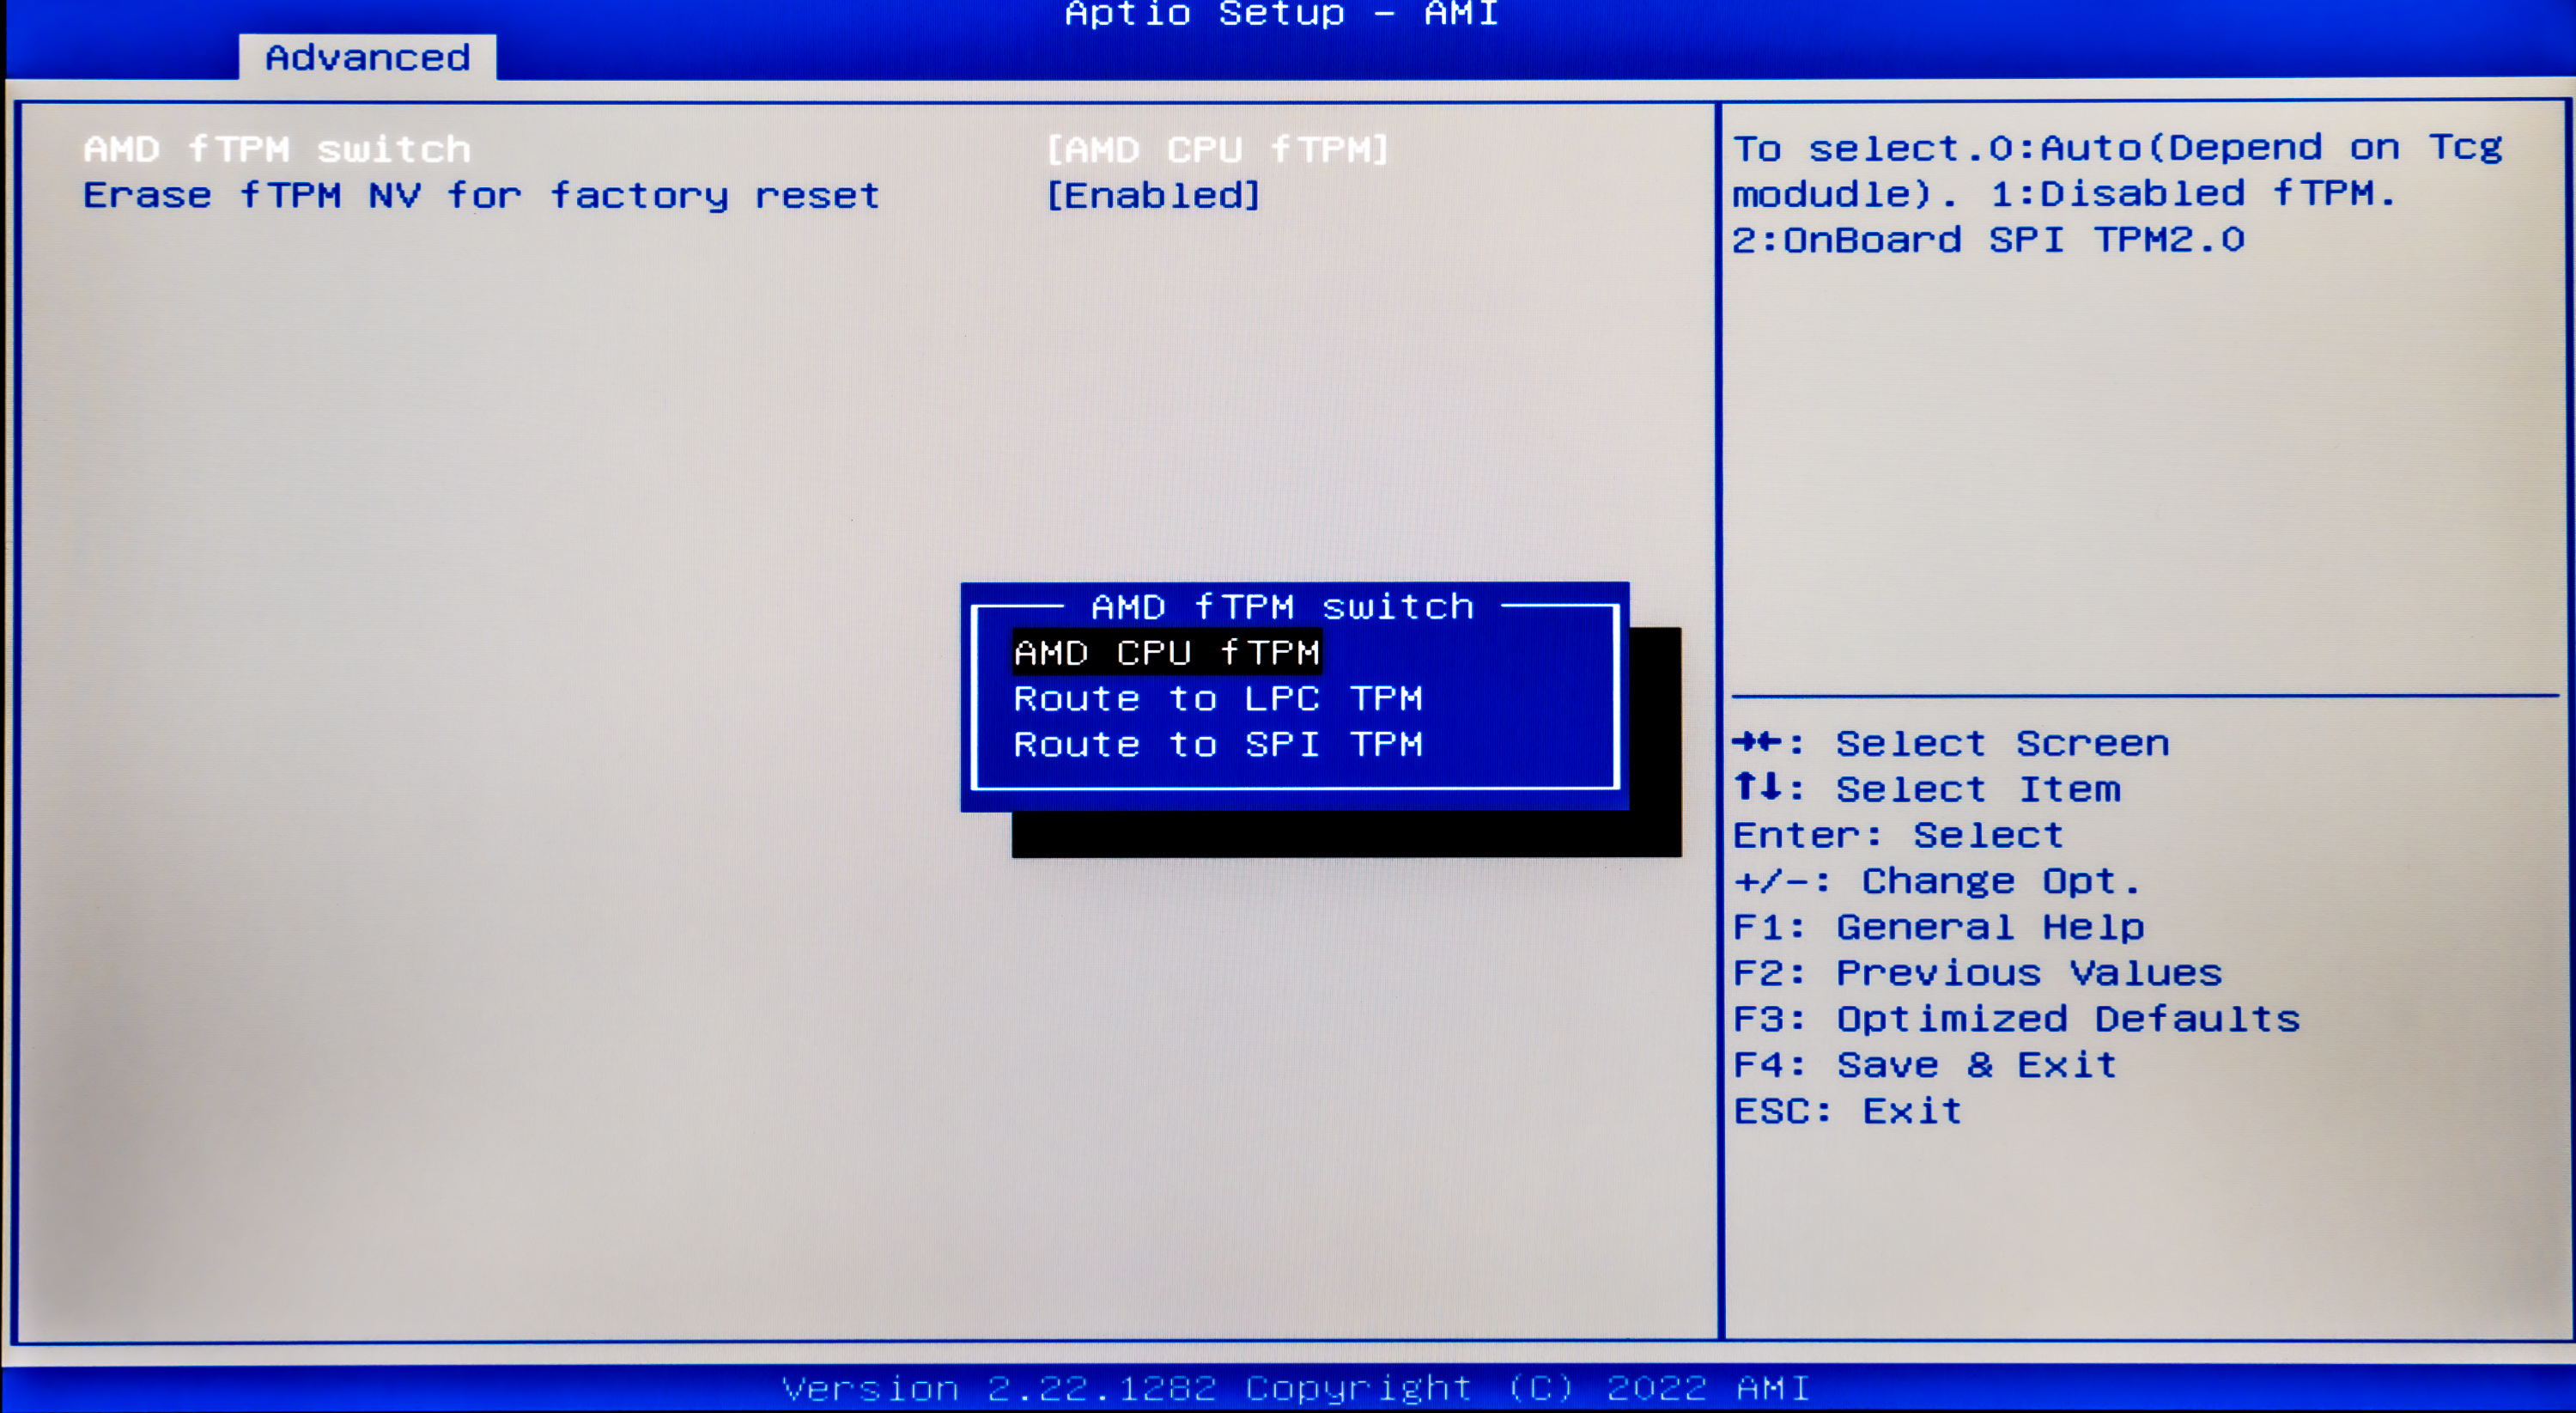This screenshot has height=1413, width=2576.
Task: Click the up-down arrows Select Item icon
Action: coord(1757,788)
